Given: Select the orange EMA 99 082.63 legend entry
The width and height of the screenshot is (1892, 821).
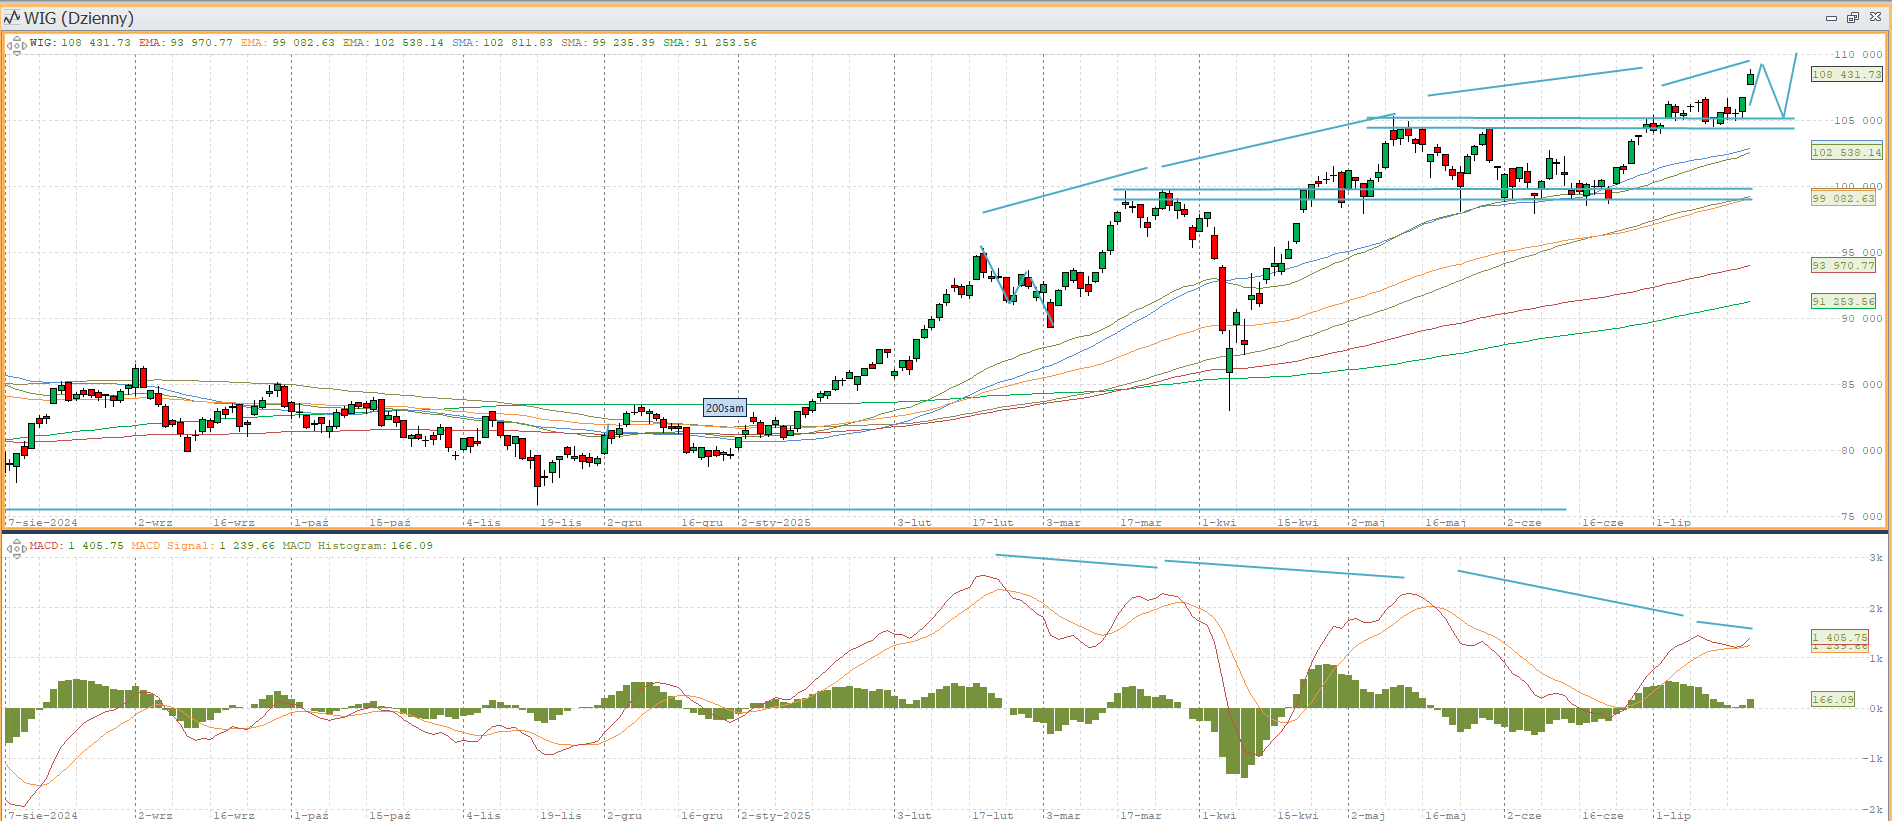Looking at the screenshot, I should 287,43.
